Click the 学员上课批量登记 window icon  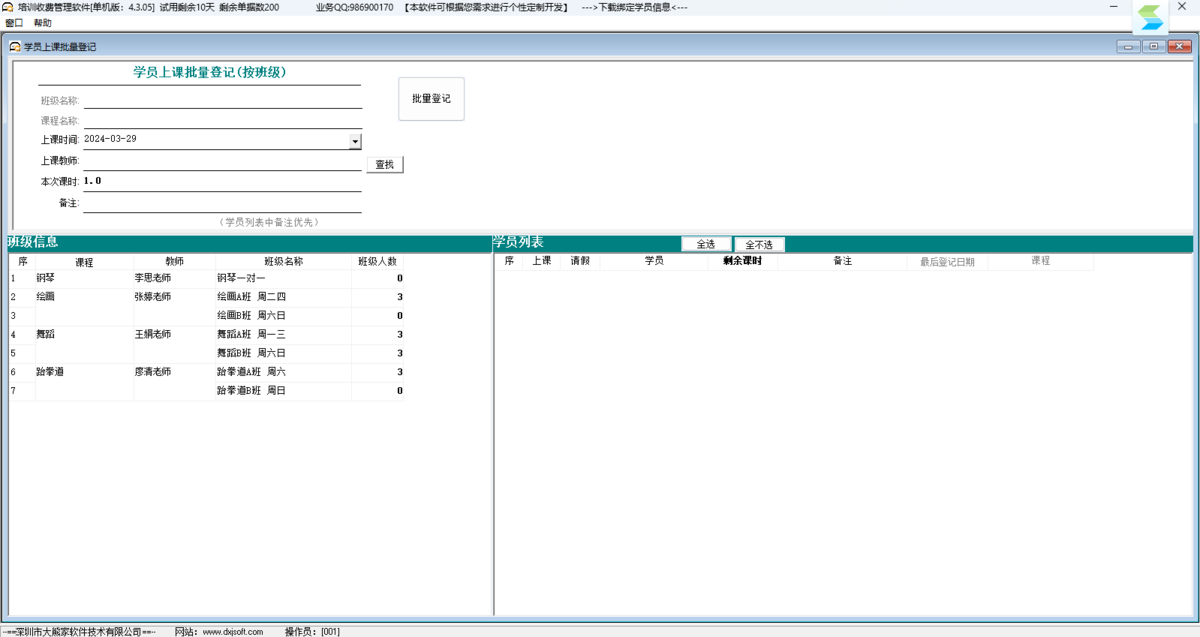pyautogui.click(x=15, y=47)
